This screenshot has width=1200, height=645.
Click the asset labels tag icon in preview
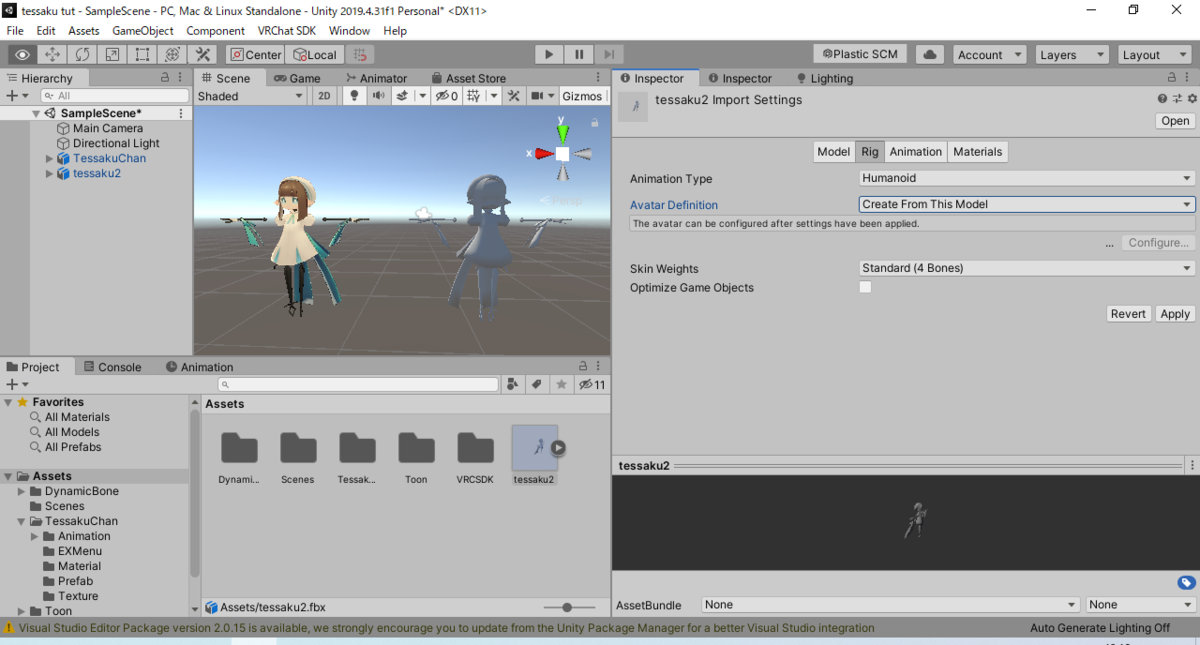pos(1186,583)
